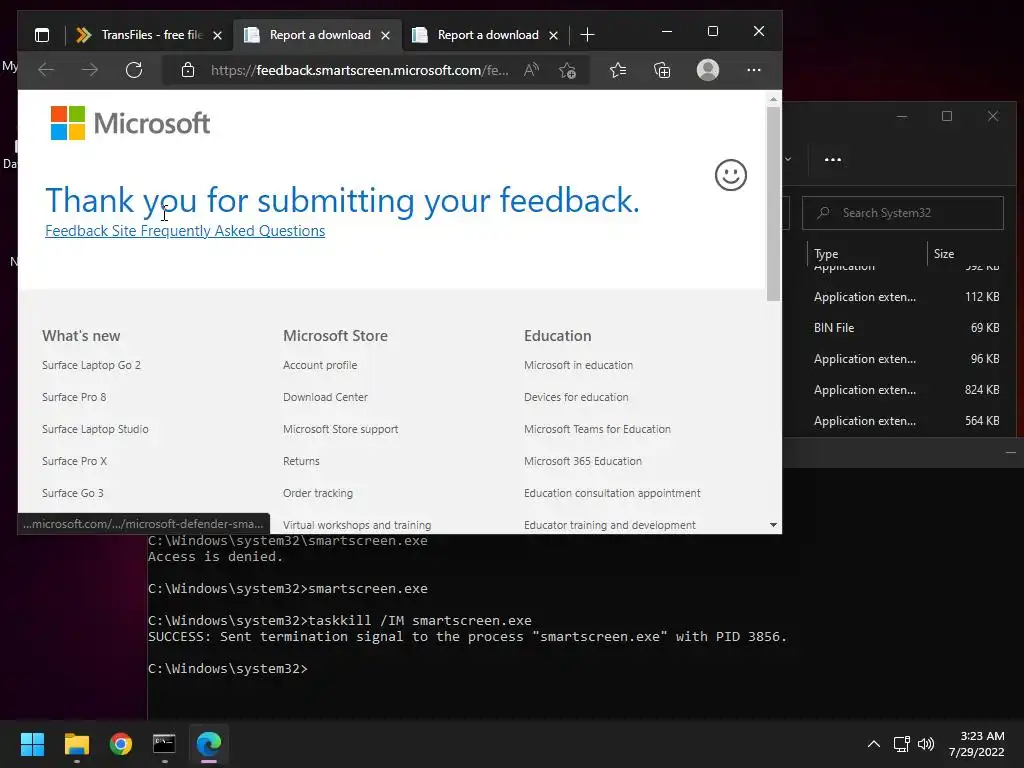Open the Surface Go 3 link
This screenshot has height=768, width=1024.
[x=72, y=493]
